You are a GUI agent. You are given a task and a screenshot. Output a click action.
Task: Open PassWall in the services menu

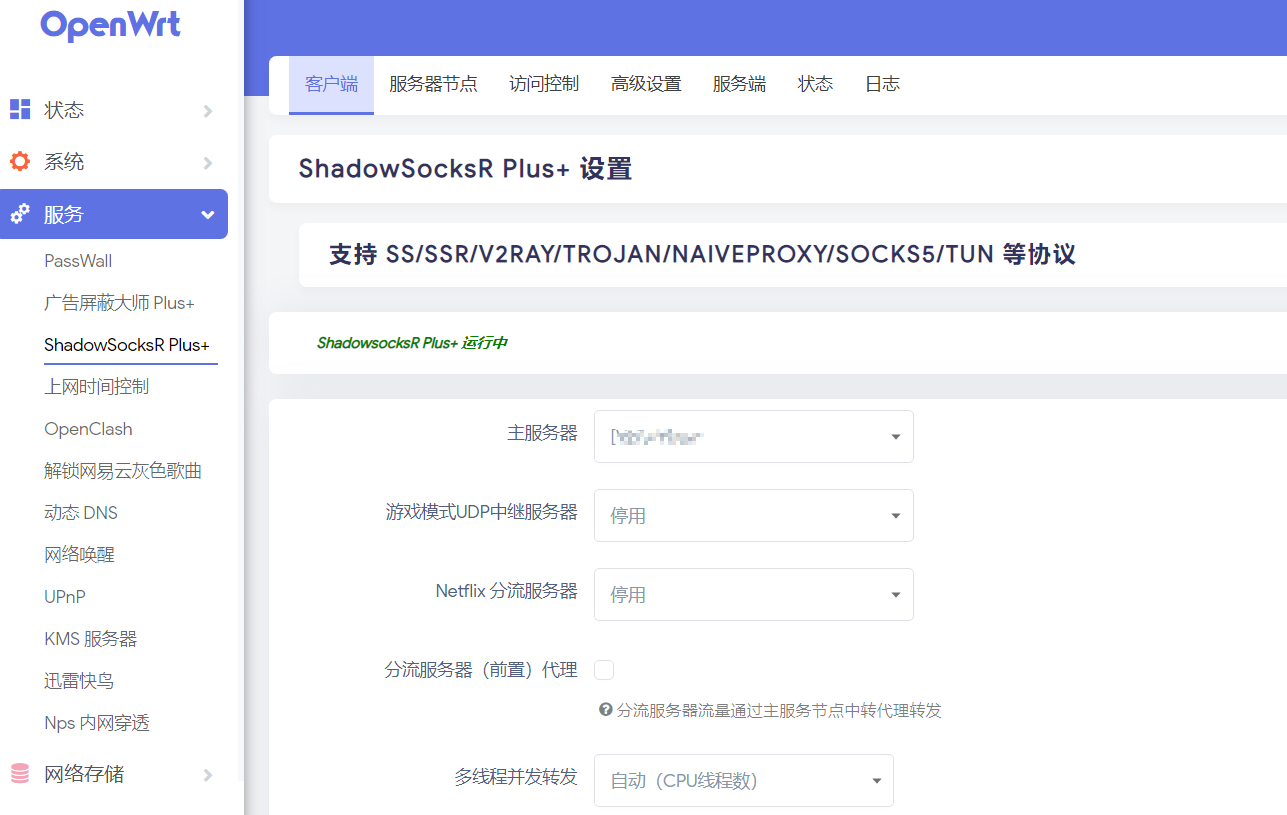(78, 261)
